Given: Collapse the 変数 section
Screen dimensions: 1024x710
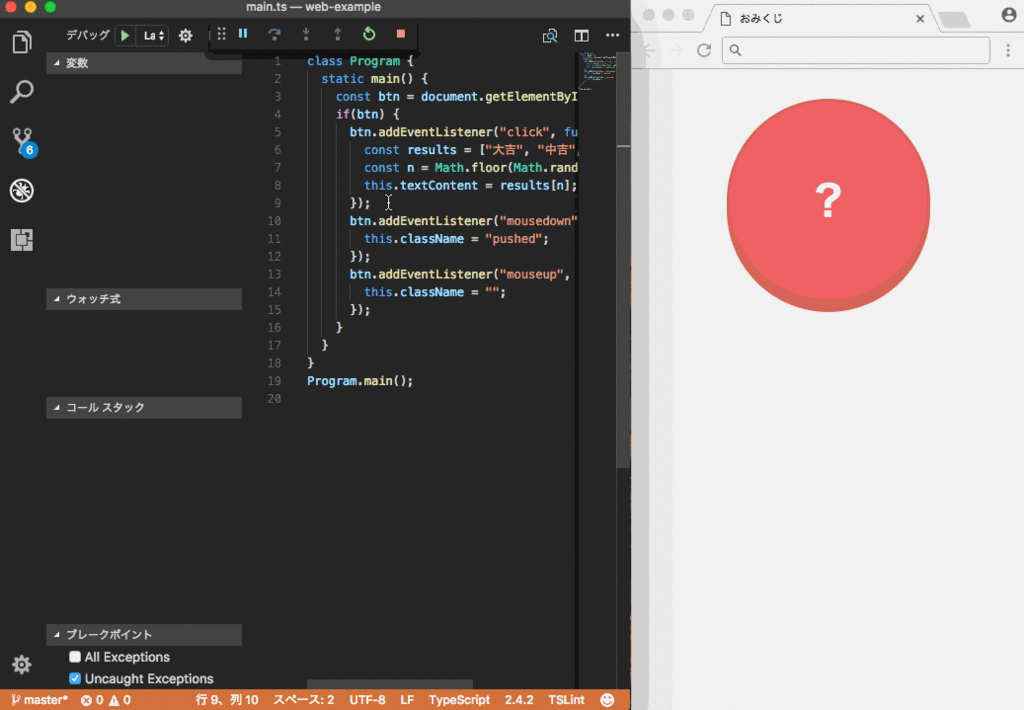Looking at the screenshot, I should (x=144, y=63).
